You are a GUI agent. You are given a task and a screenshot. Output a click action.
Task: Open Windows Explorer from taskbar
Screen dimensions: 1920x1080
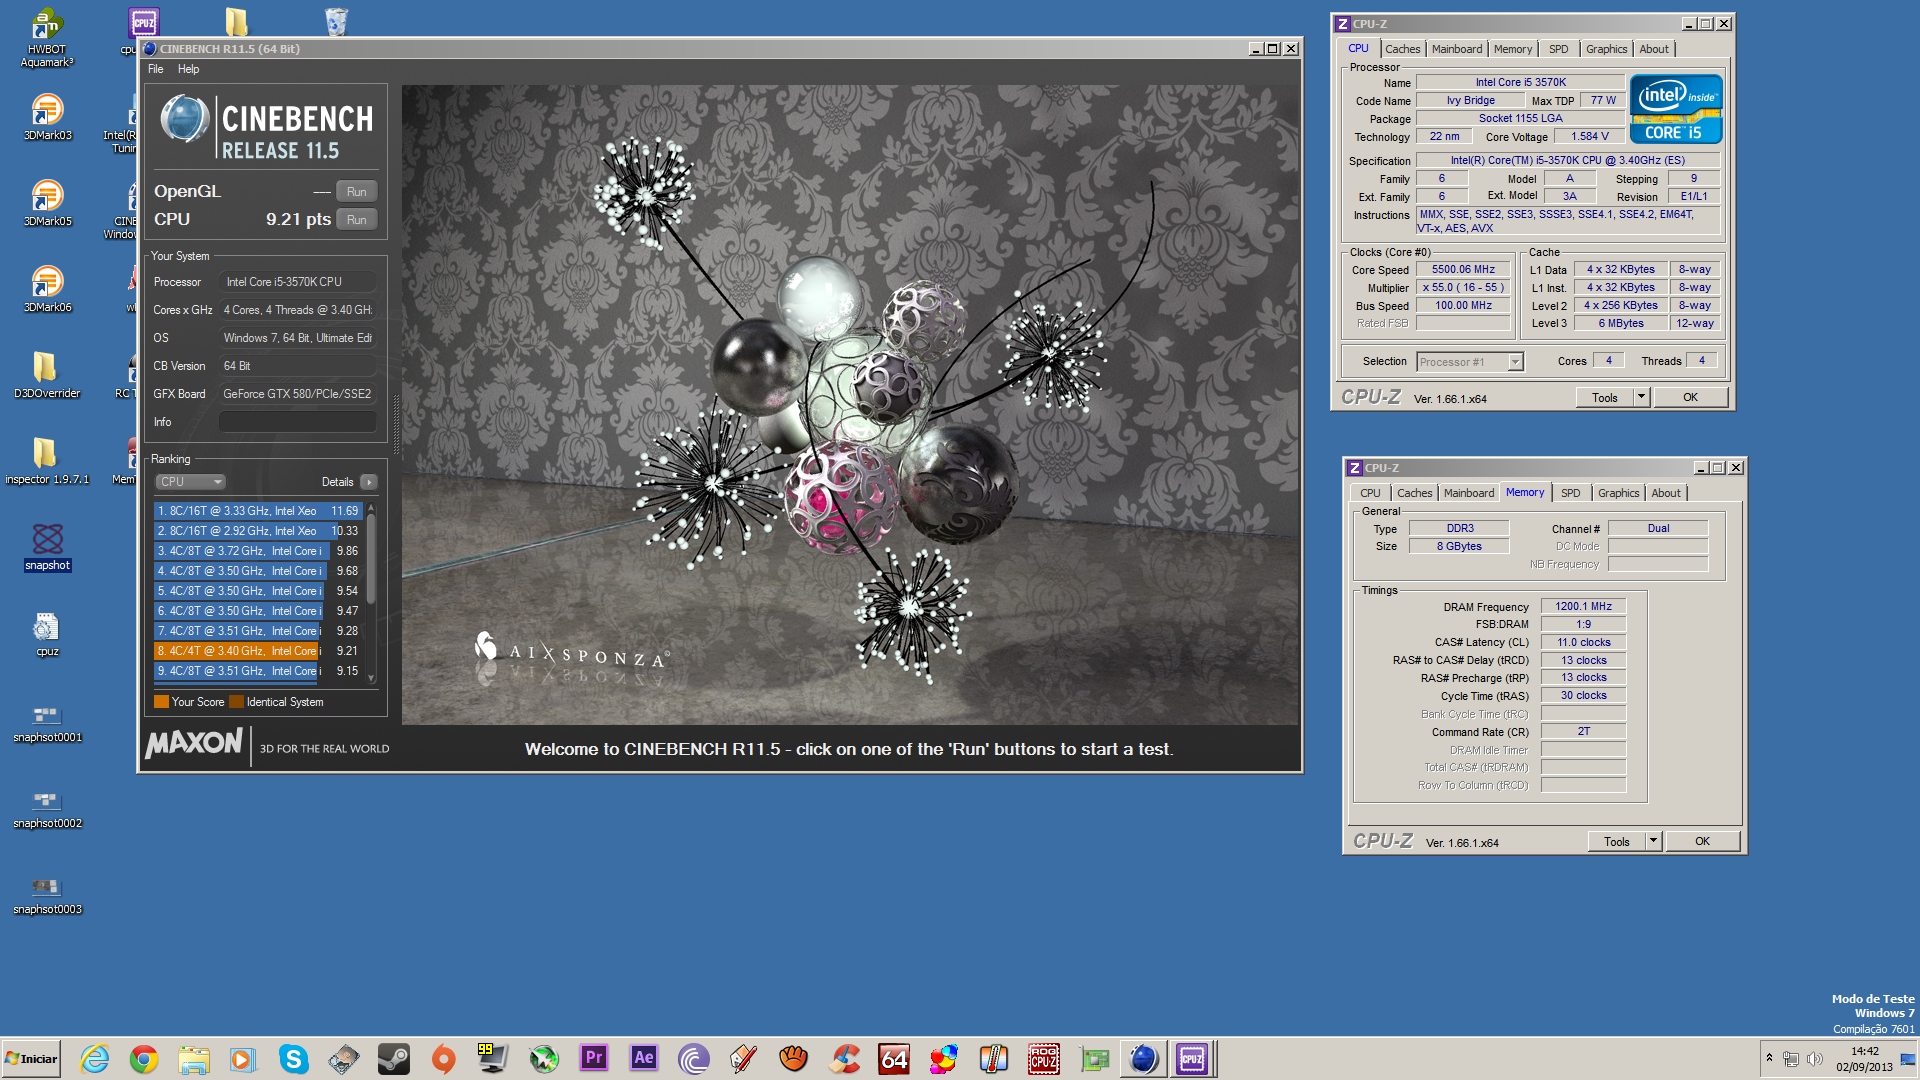point(194,1059)
